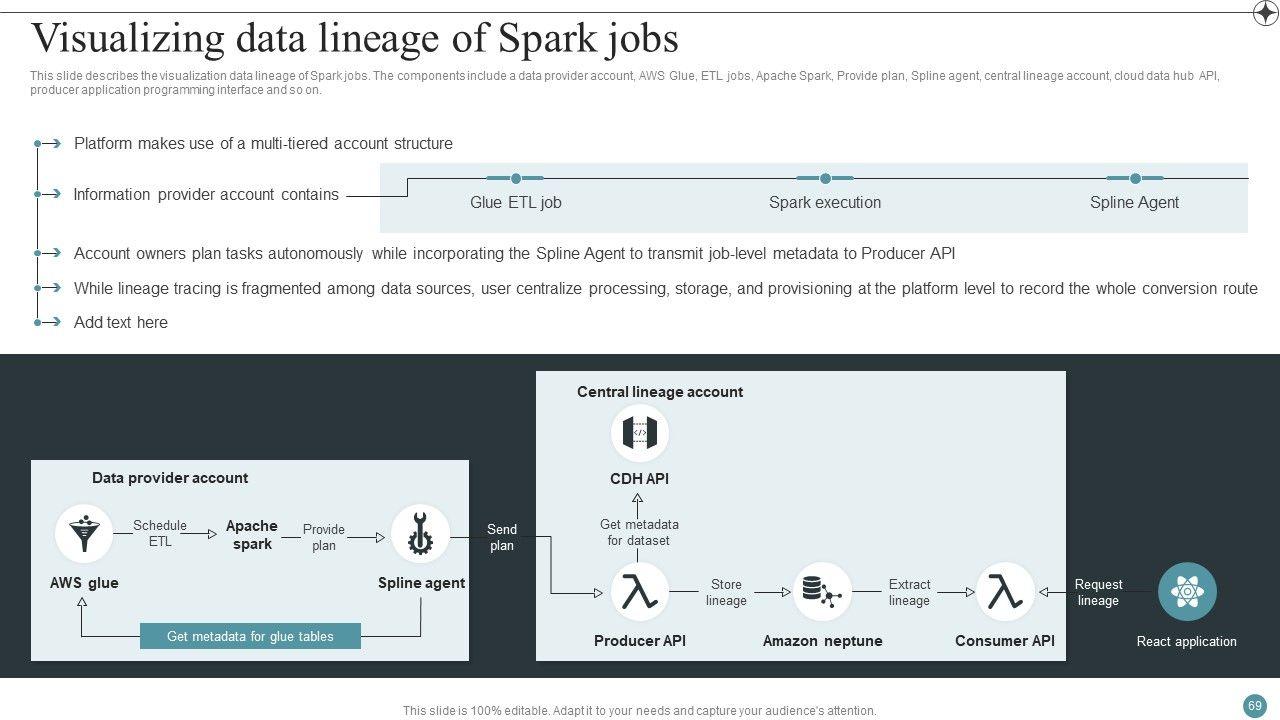Click the Add text here placeholder
This screenshot has width=1280, height=720.
121,322
